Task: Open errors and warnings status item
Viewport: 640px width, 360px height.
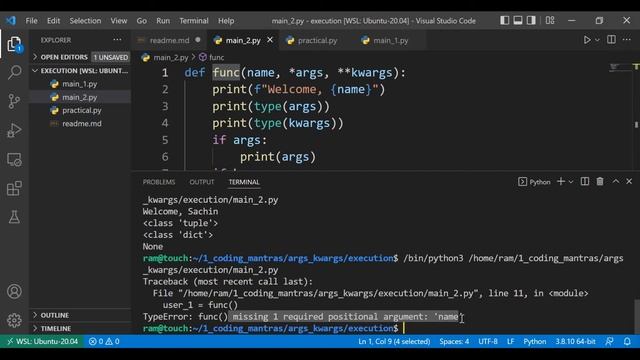Action: click(104, 341)
